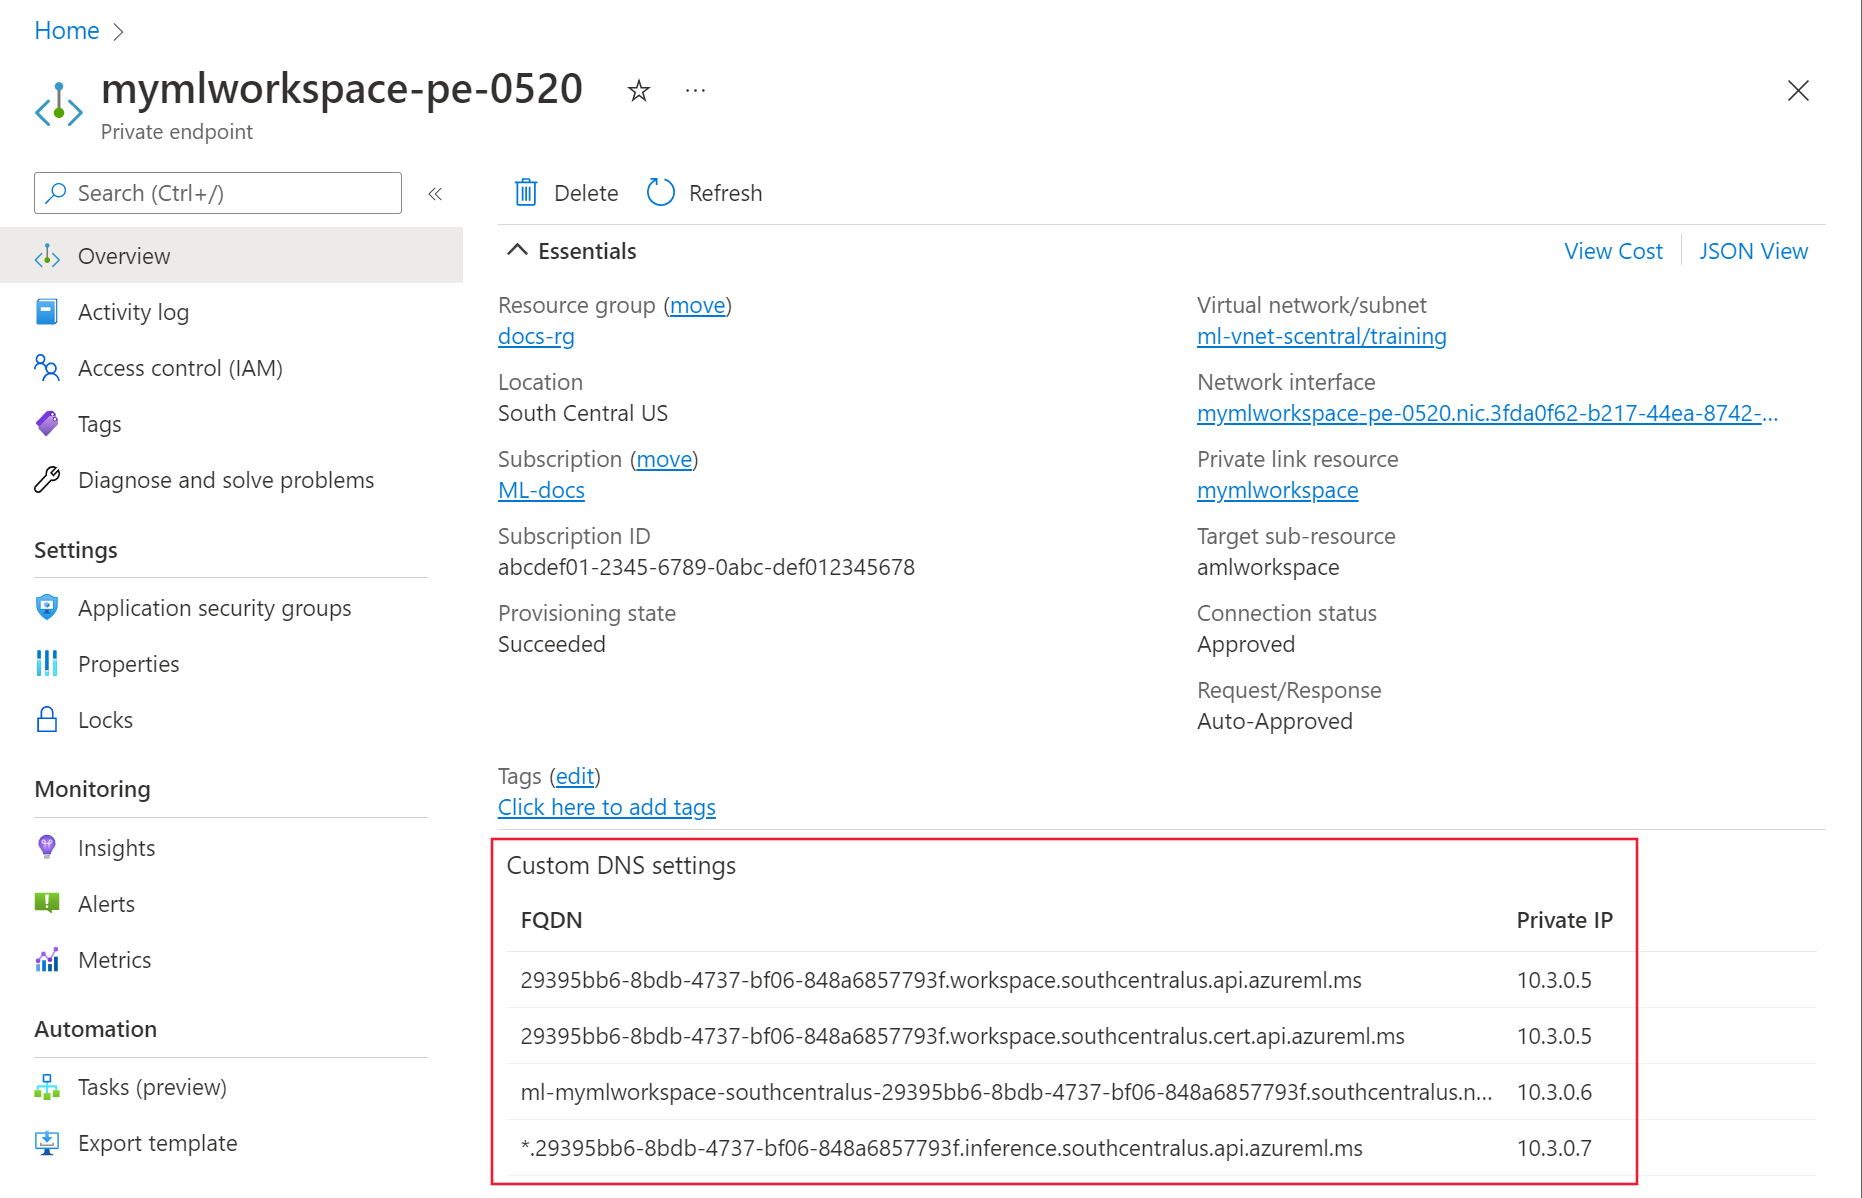Click the View Cost link
This screenshot has width=1862, height=1198.
click(1613, 251)
